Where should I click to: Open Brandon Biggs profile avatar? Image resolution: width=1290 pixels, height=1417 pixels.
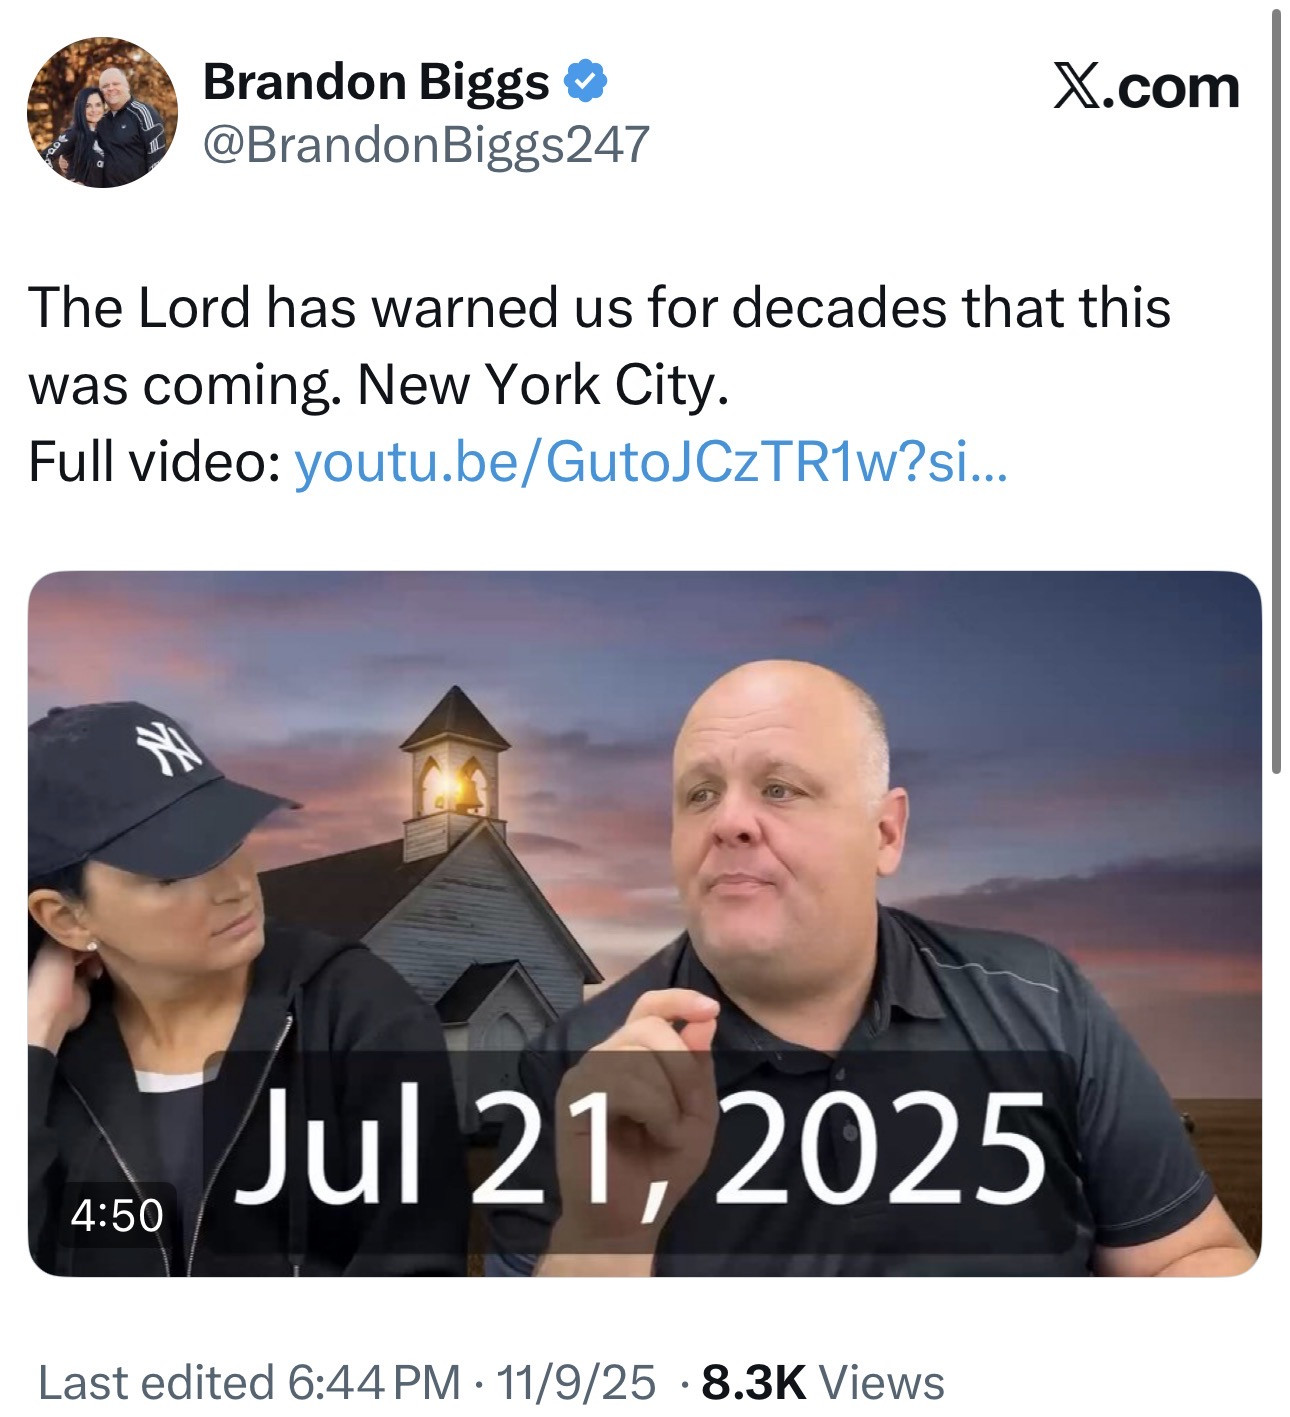pos(102,113)
